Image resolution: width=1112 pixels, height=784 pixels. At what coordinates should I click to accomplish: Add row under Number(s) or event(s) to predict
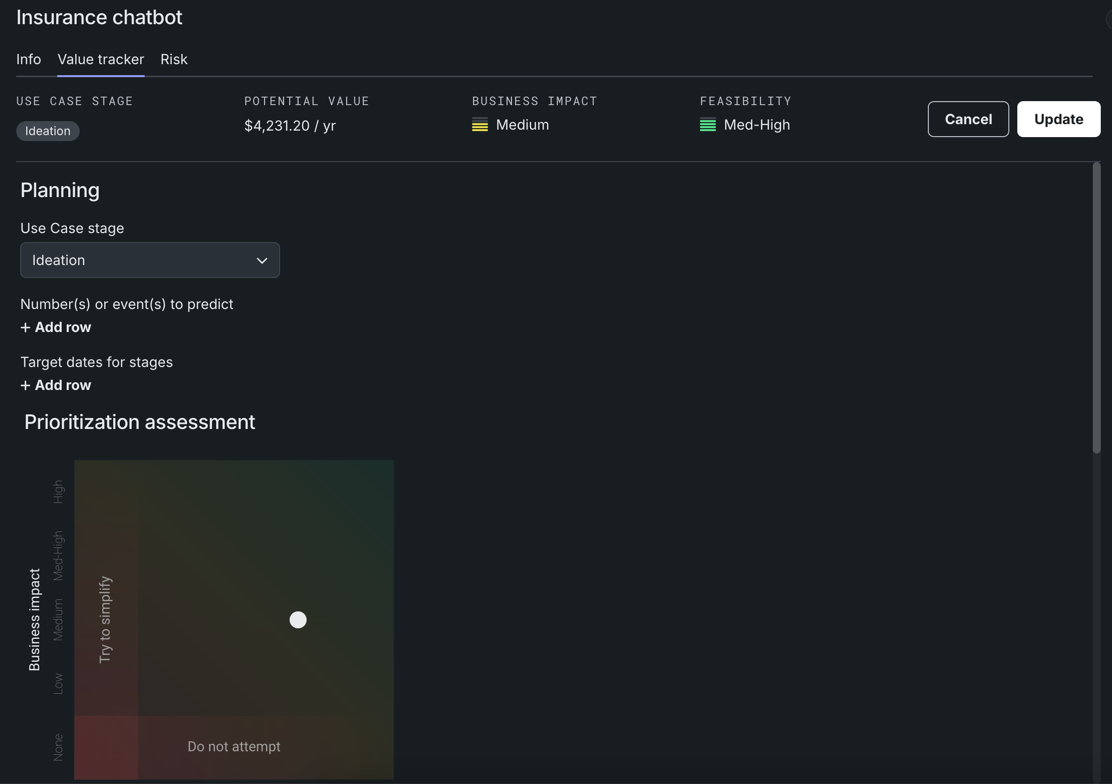tap(56, 327)
